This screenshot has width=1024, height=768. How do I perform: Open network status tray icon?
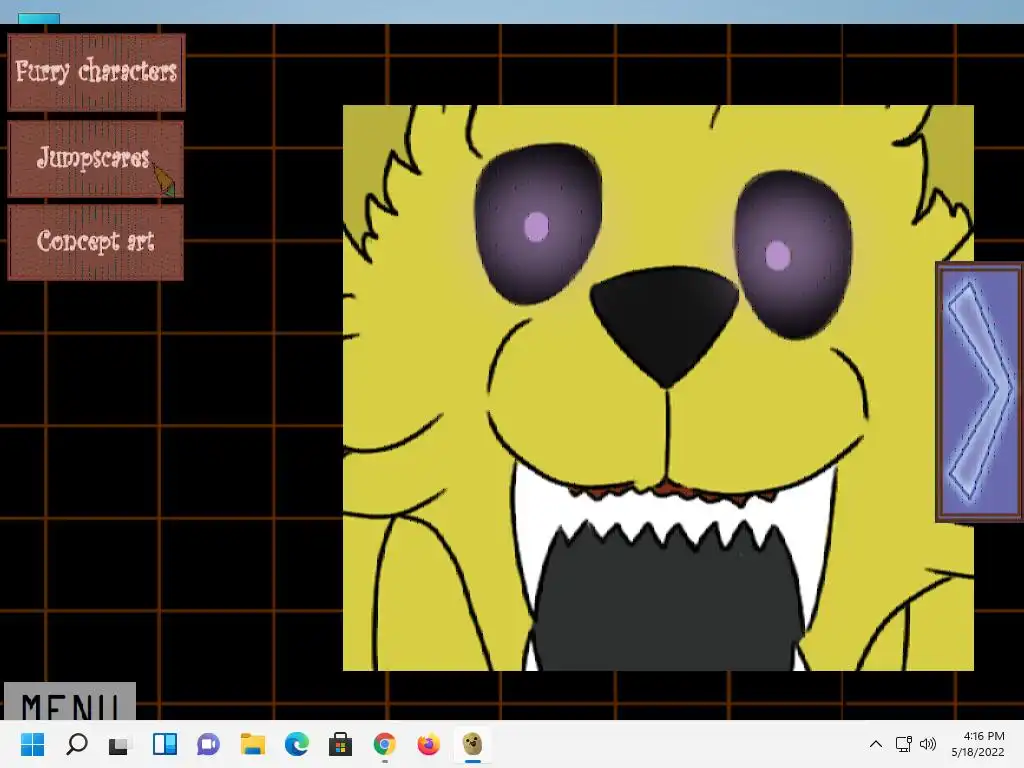904,744
